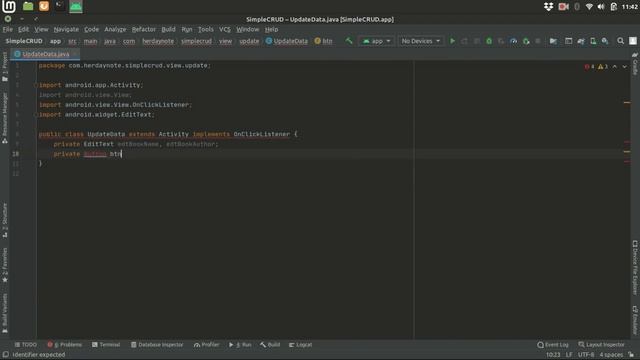640x360 pixels.
Task: Open the Build menu
Action: pos(168,29)
